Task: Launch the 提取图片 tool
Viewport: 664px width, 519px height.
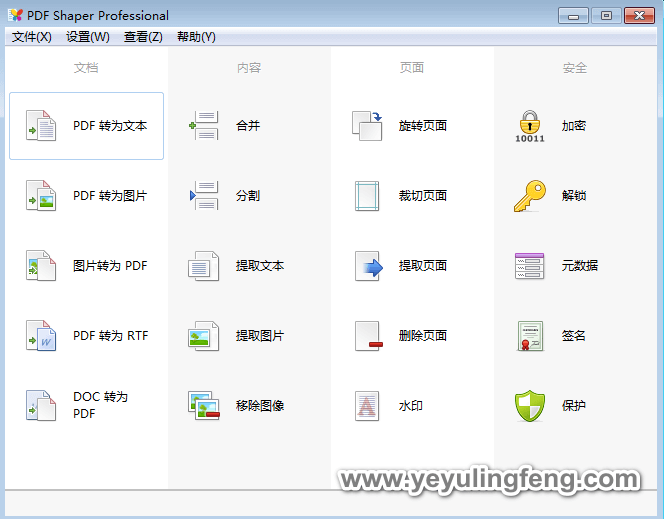Action: (x=249, y=336)
